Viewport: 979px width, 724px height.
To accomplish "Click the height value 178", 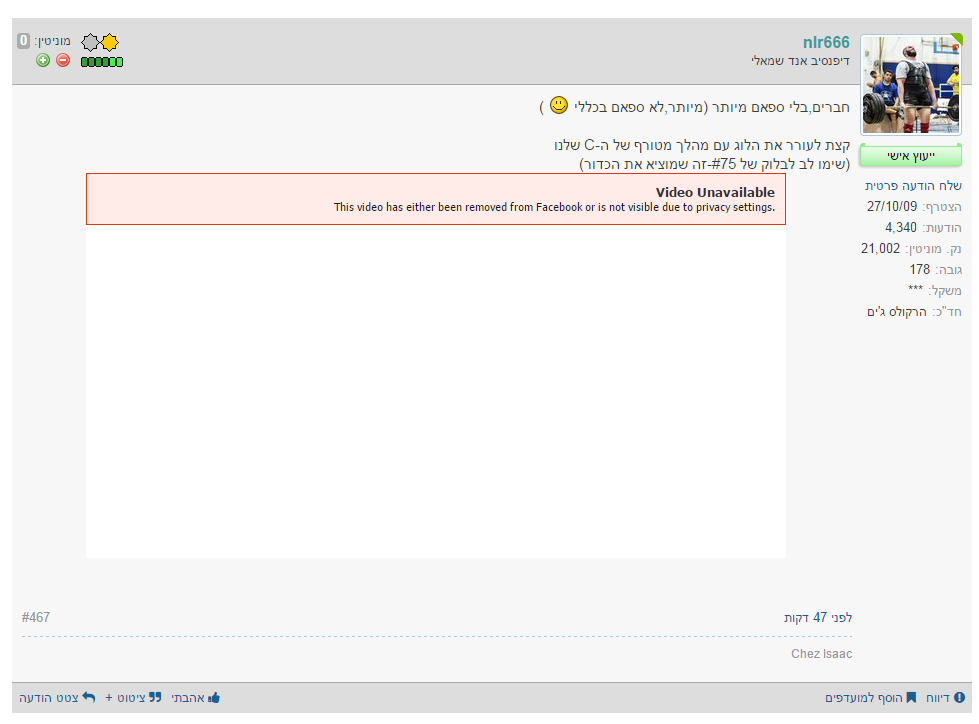I will [x=920, y=269].
